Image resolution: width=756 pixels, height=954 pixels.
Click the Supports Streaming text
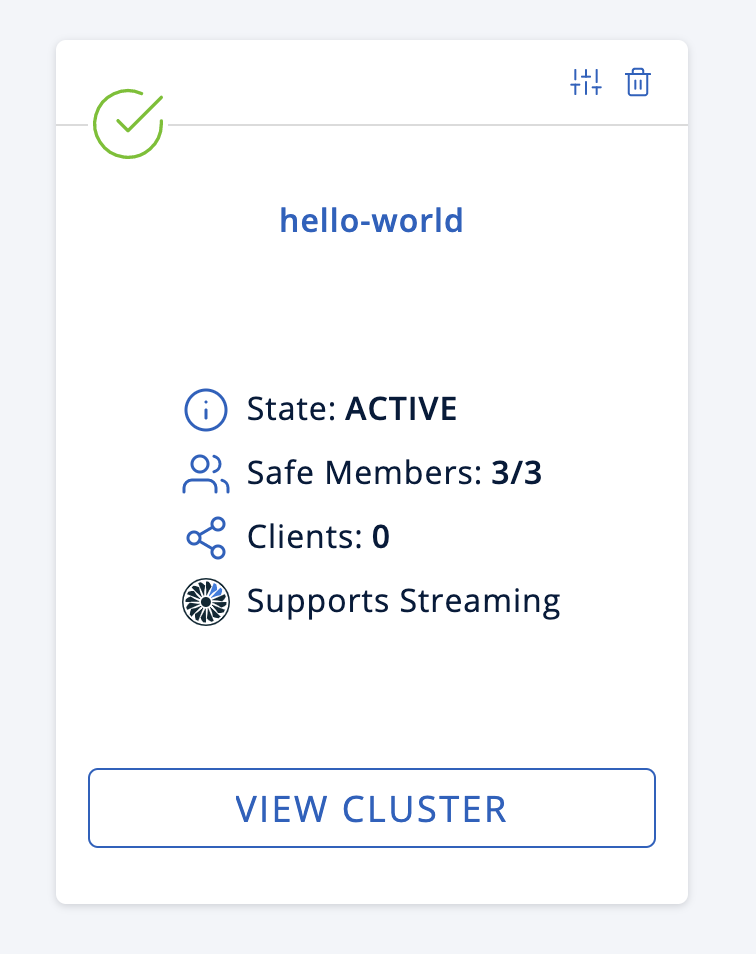[403, 601]
